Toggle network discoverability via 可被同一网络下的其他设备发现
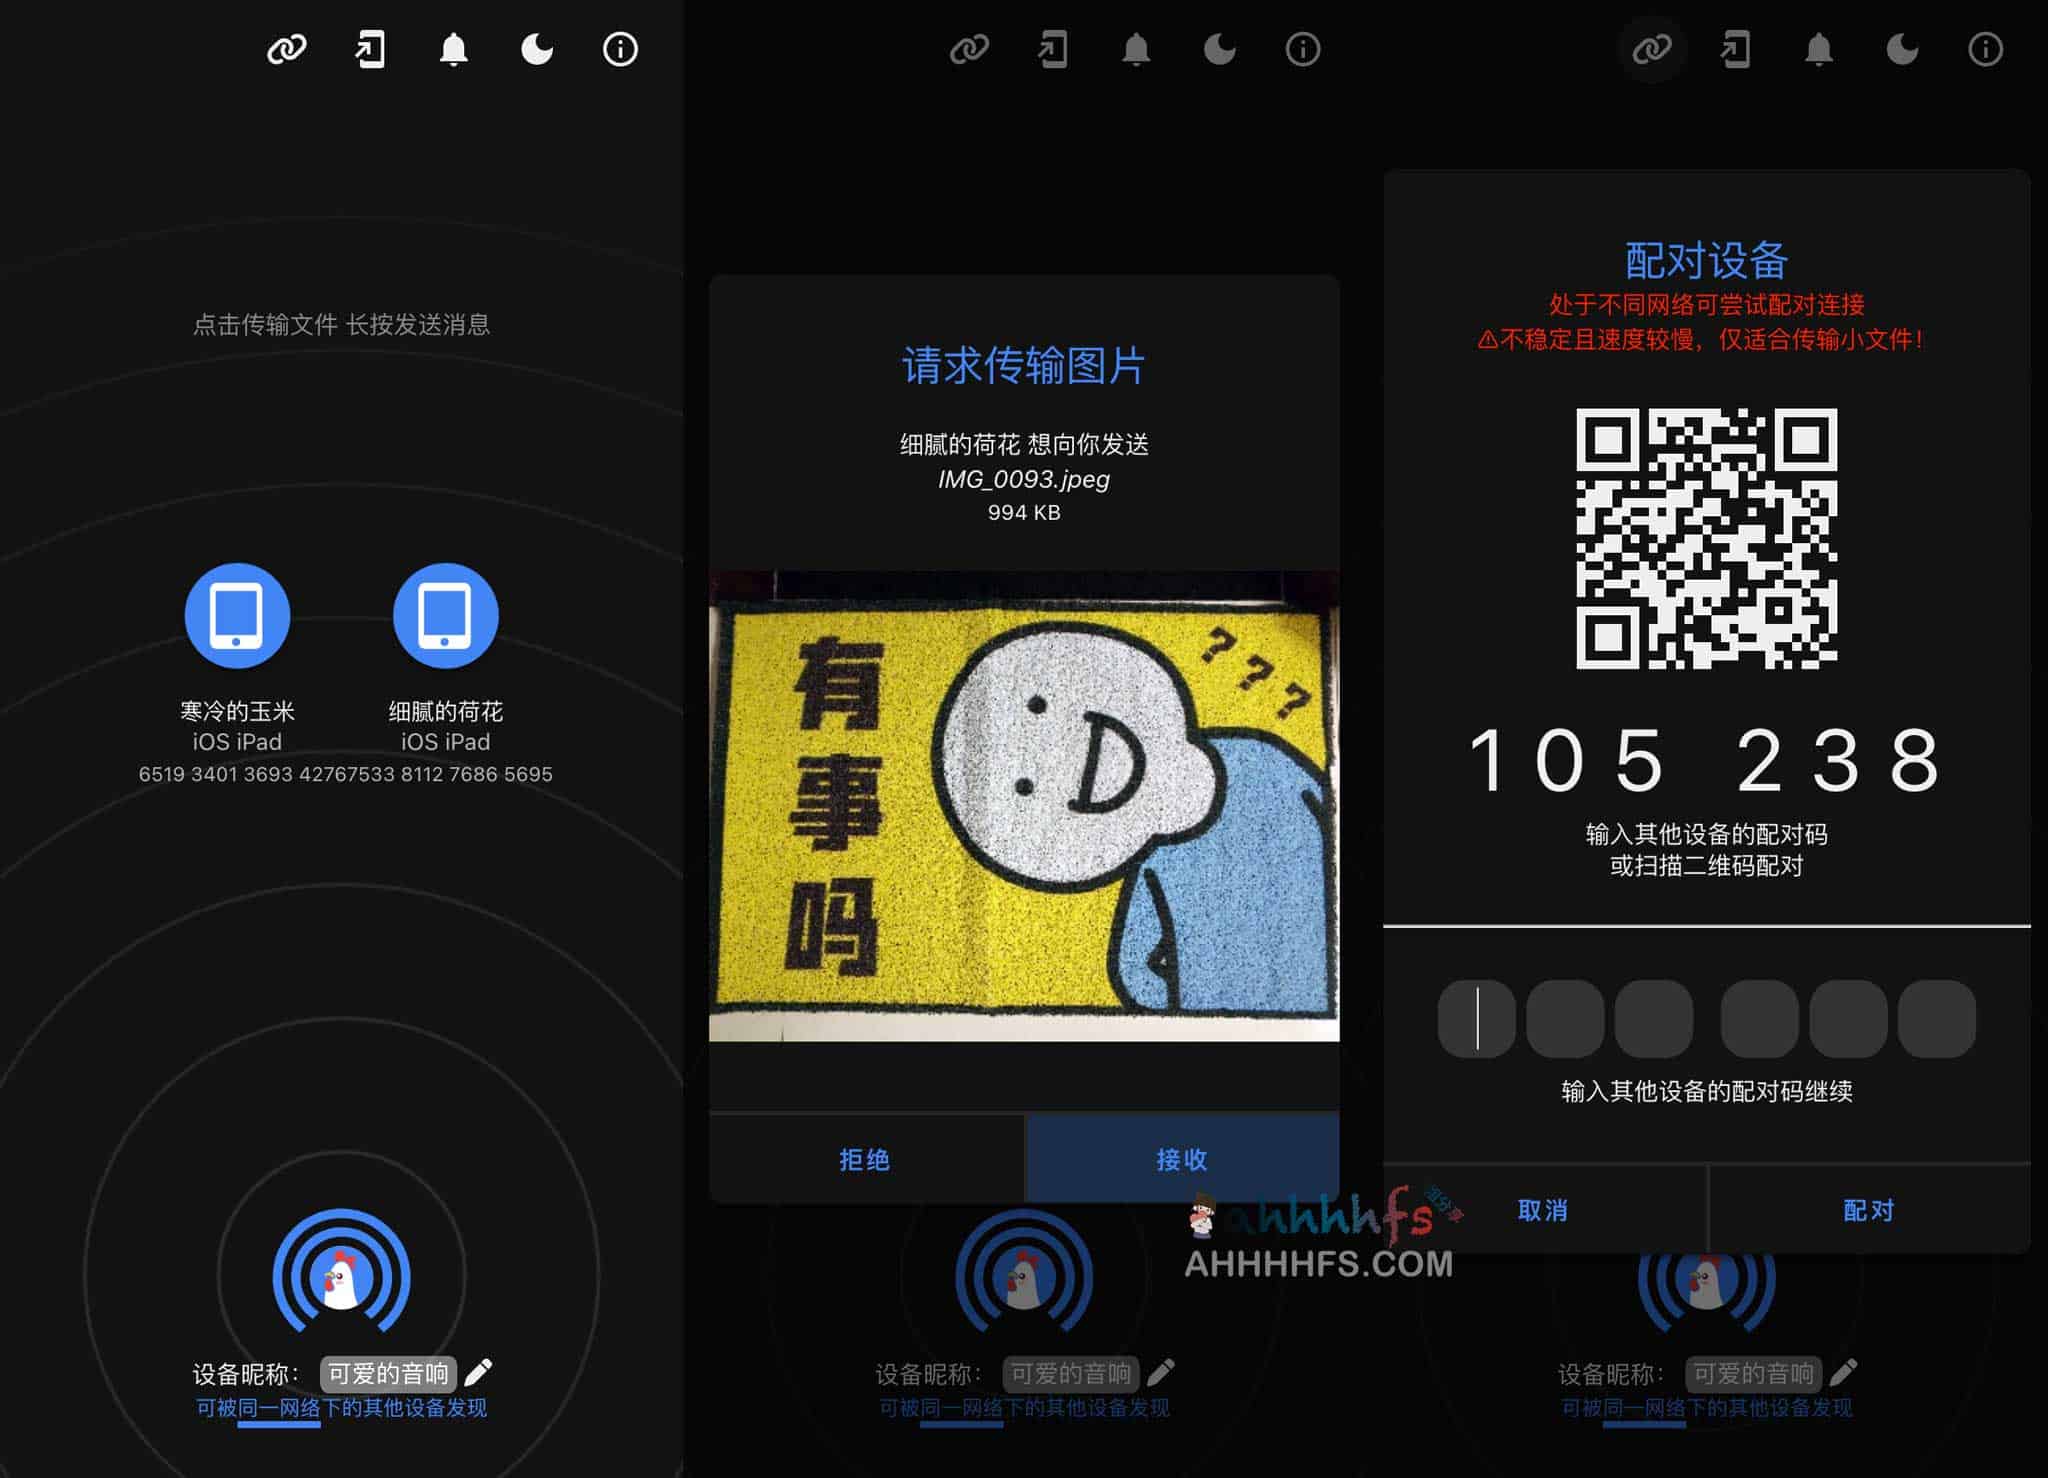 tap(339, 1407)
